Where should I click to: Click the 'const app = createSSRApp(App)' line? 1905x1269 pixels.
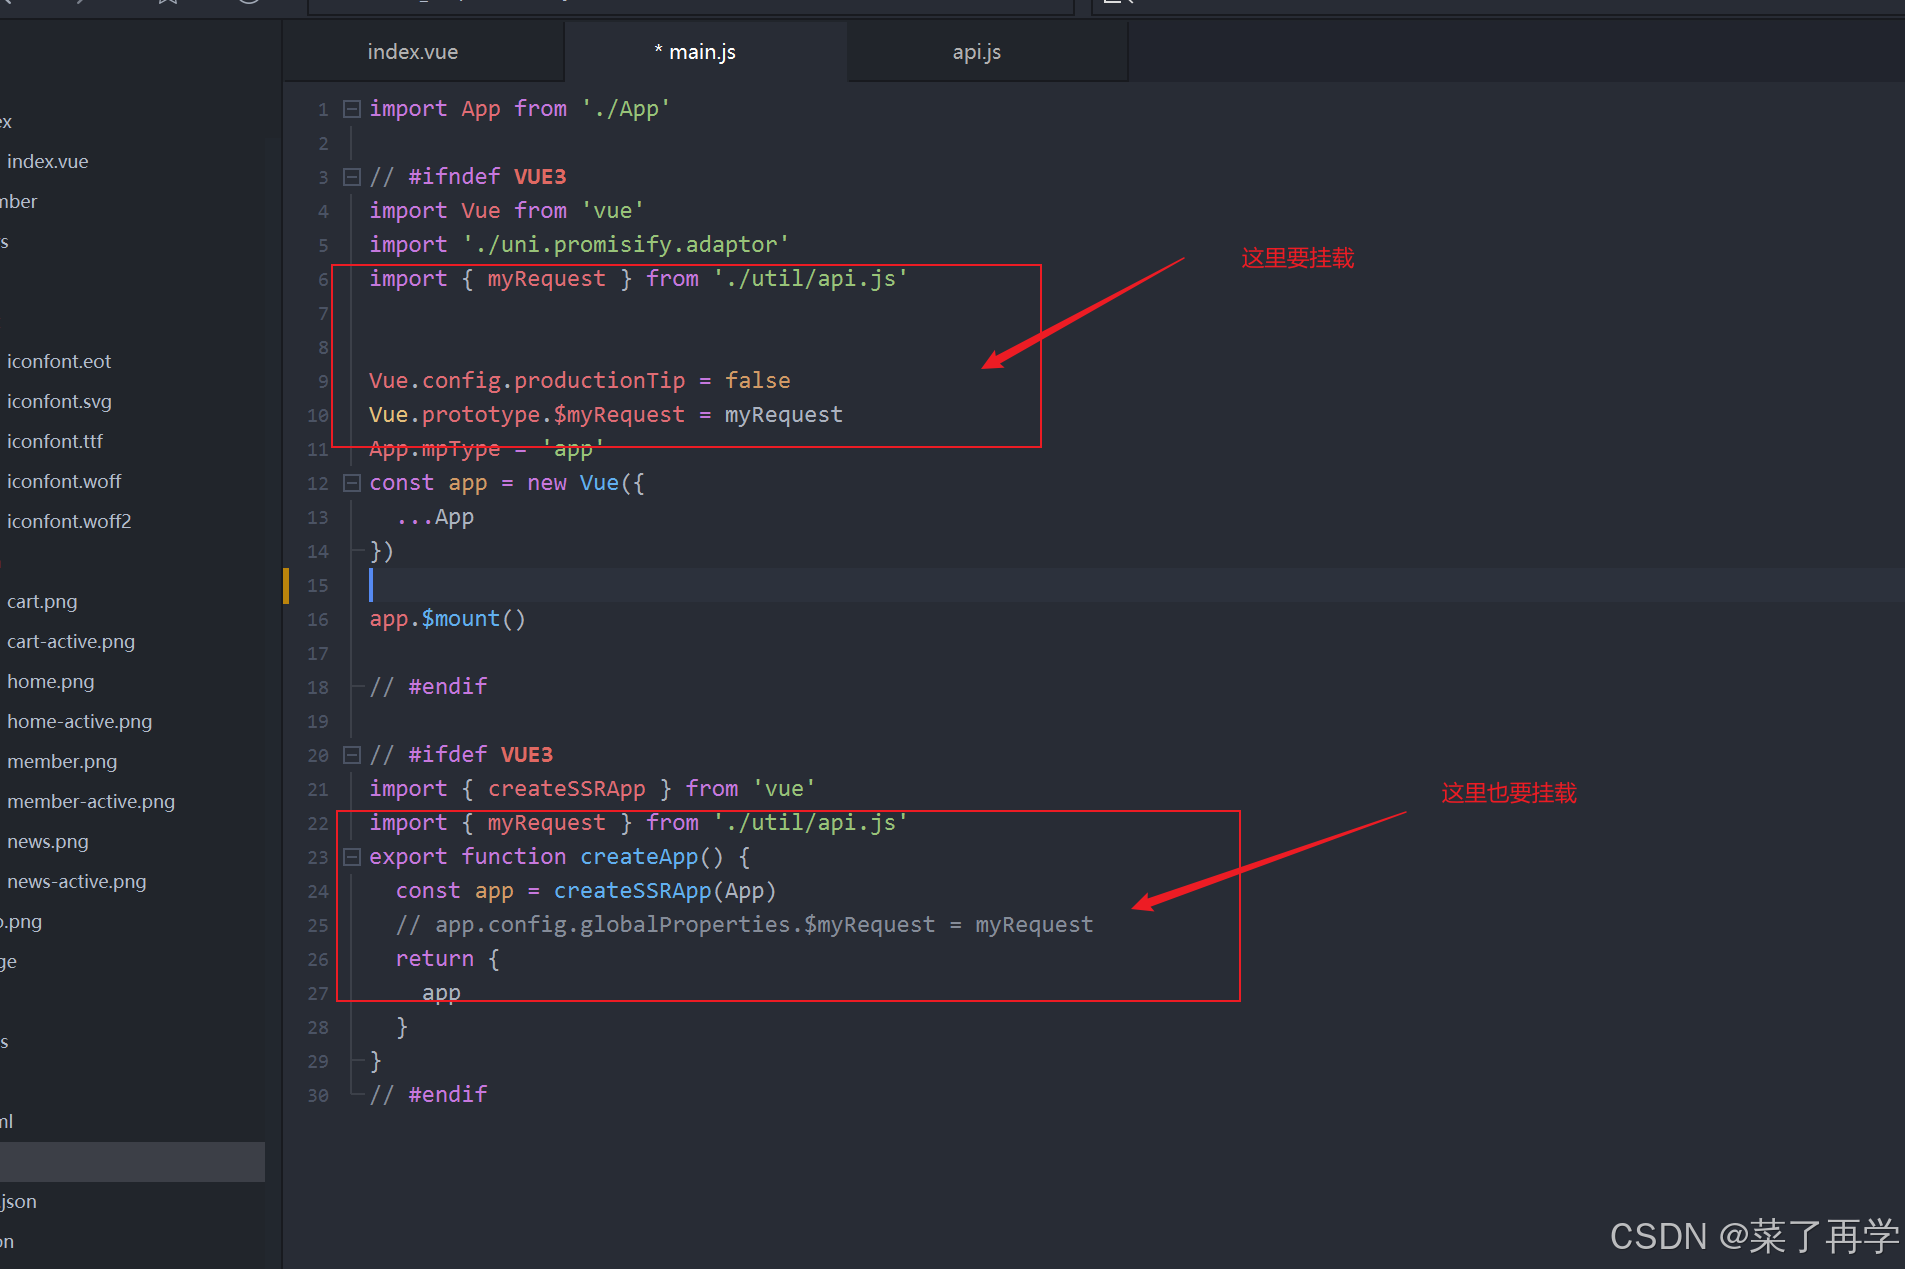tap(585, 891)
